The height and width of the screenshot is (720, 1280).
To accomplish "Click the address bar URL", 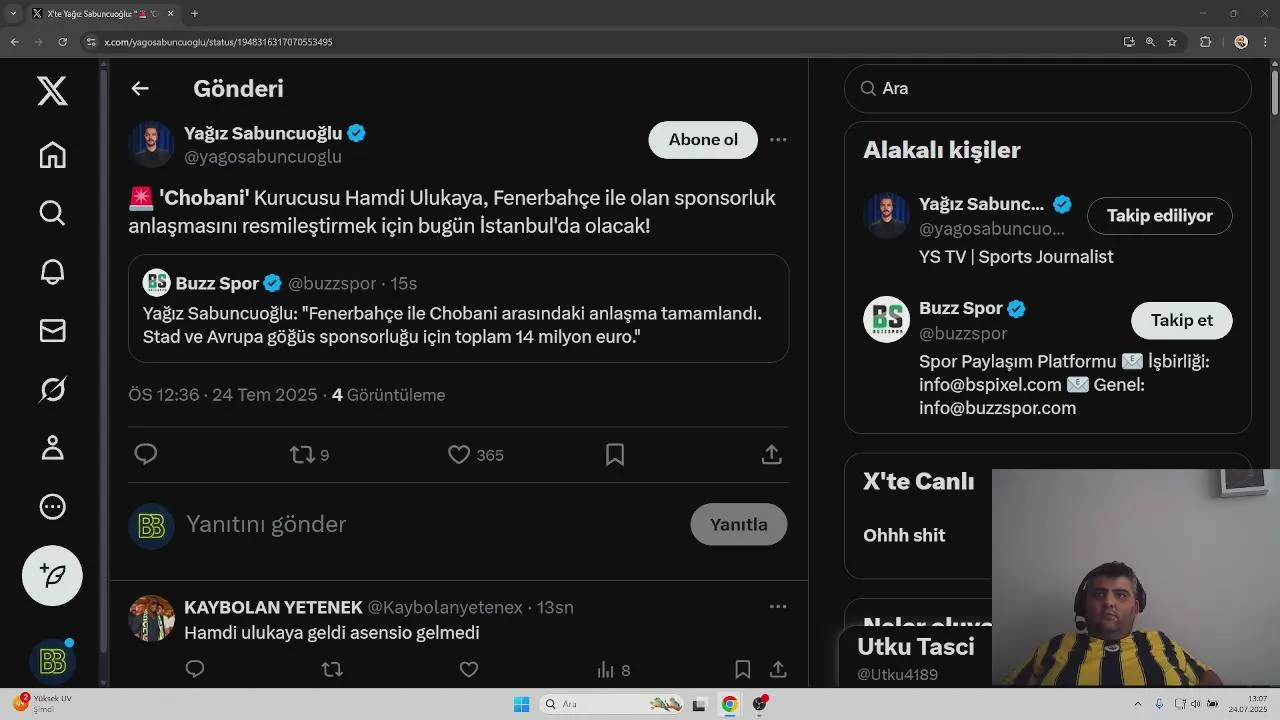I will 218,42.
